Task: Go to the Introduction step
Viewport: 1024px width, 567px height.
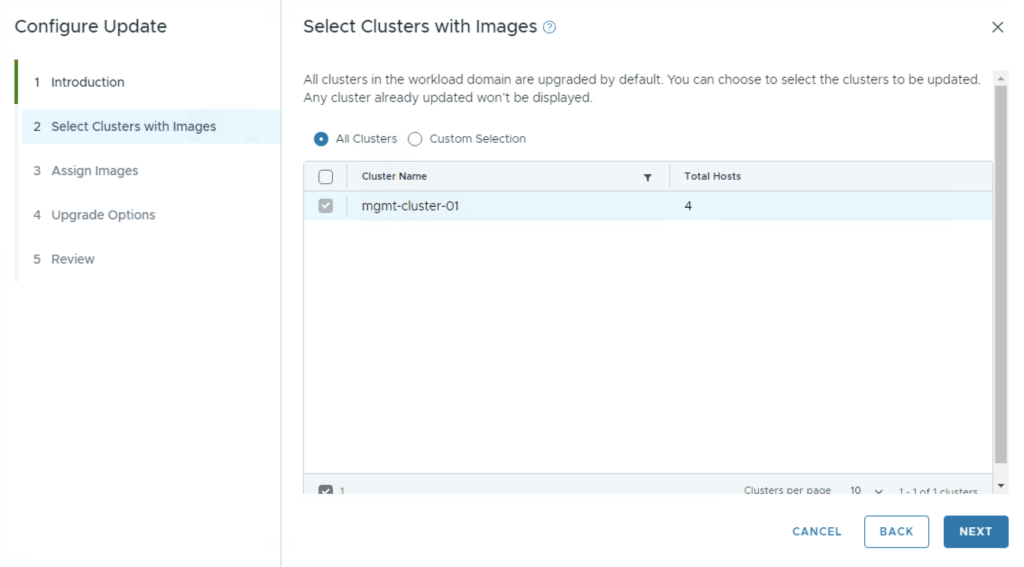Action: 88,82
